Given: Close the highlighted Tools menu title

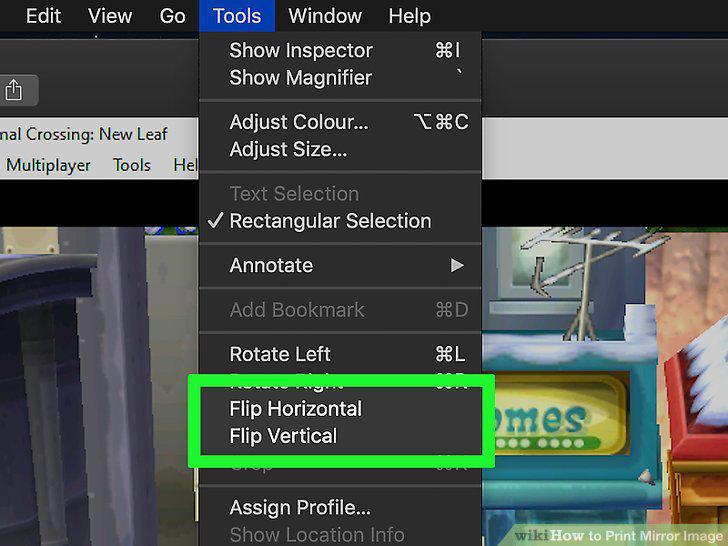Looking at the screenshot, I should point(237,16).
